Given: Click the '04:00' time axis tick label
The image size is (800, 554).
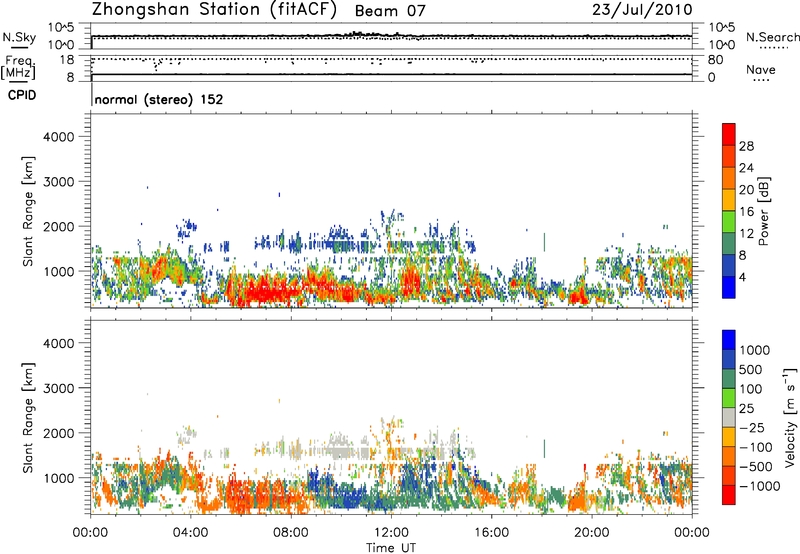Looking at the screenshot, I should [x=190, y=533].
